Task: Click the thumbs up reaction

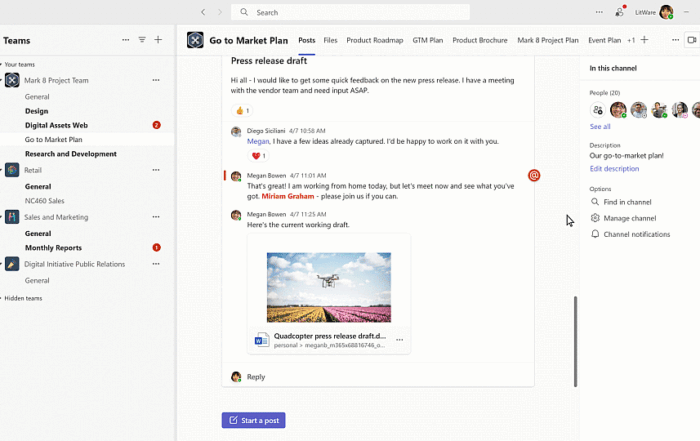Action: (x=242, y=111)
